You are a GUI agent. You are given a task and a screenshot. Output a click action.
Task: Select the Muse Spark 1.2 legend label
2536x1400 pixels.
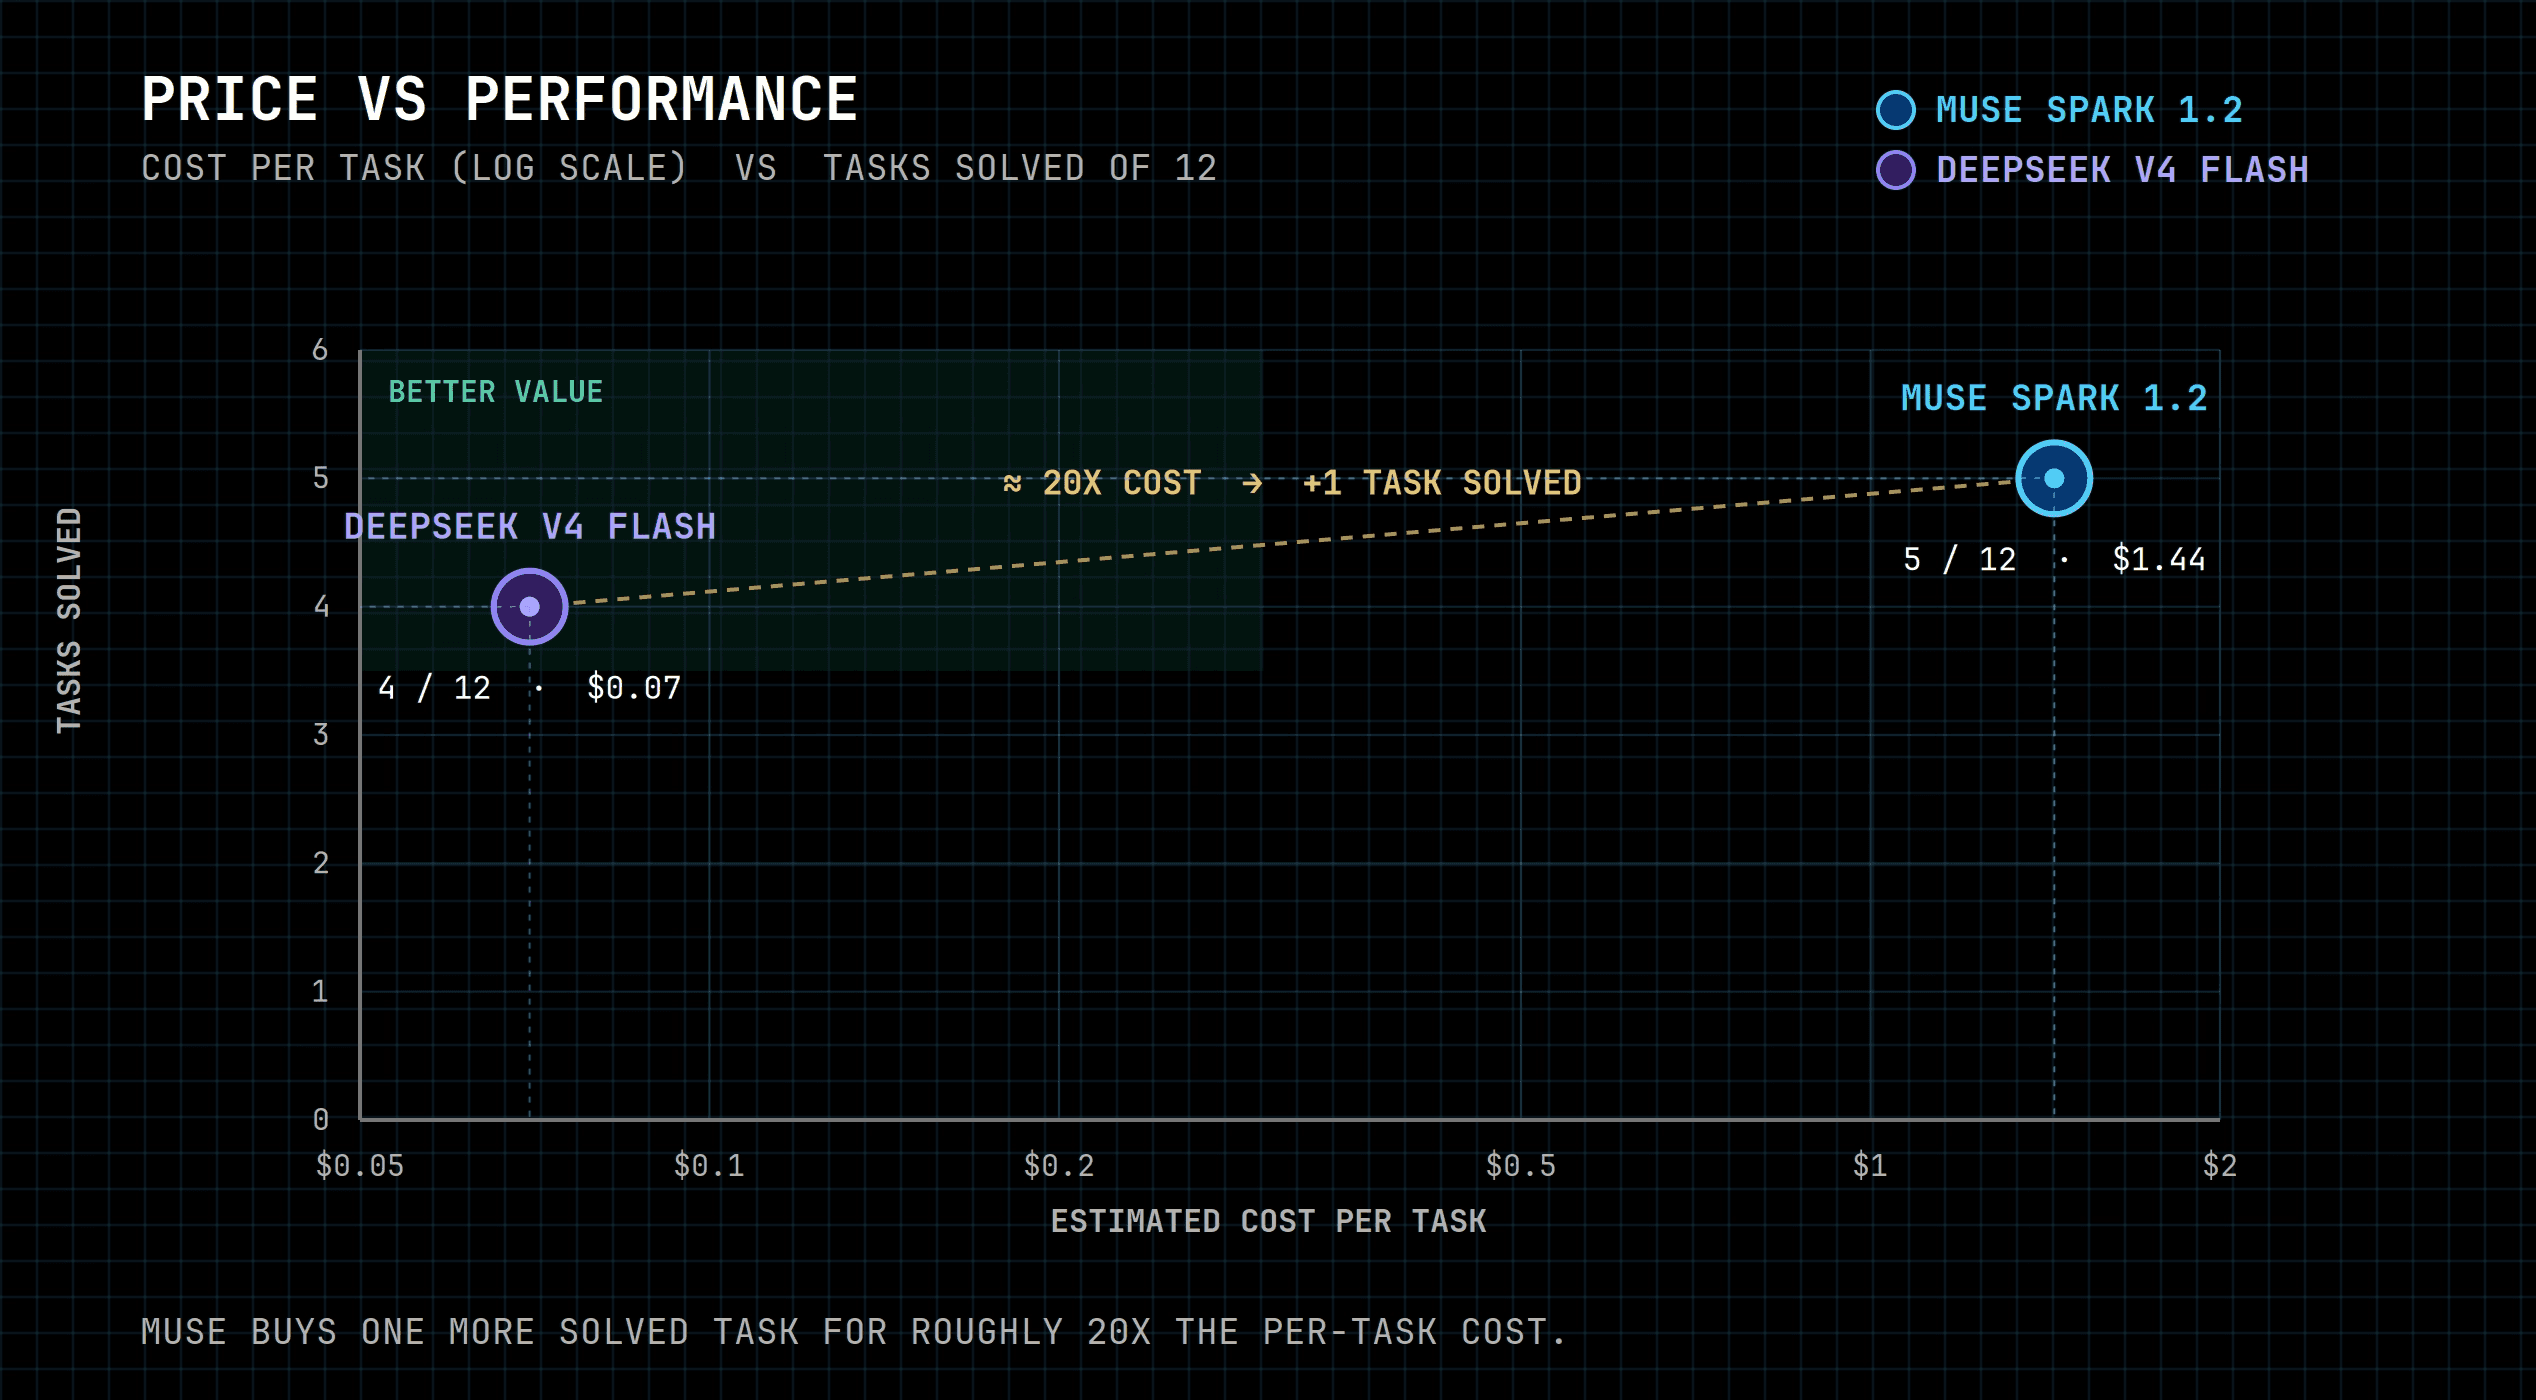tap(2089, 110)
